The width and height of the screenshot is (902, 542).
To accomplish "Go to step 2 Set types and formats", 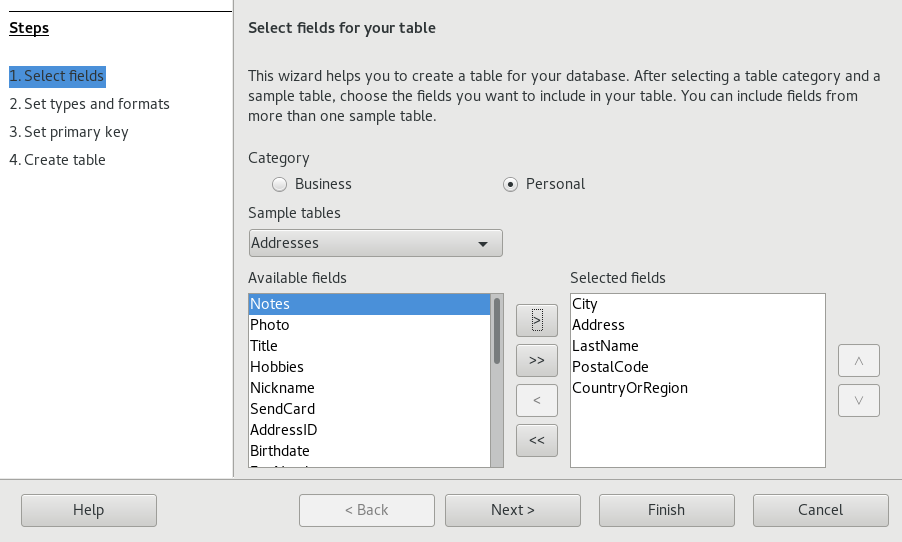I will [89, 104].
